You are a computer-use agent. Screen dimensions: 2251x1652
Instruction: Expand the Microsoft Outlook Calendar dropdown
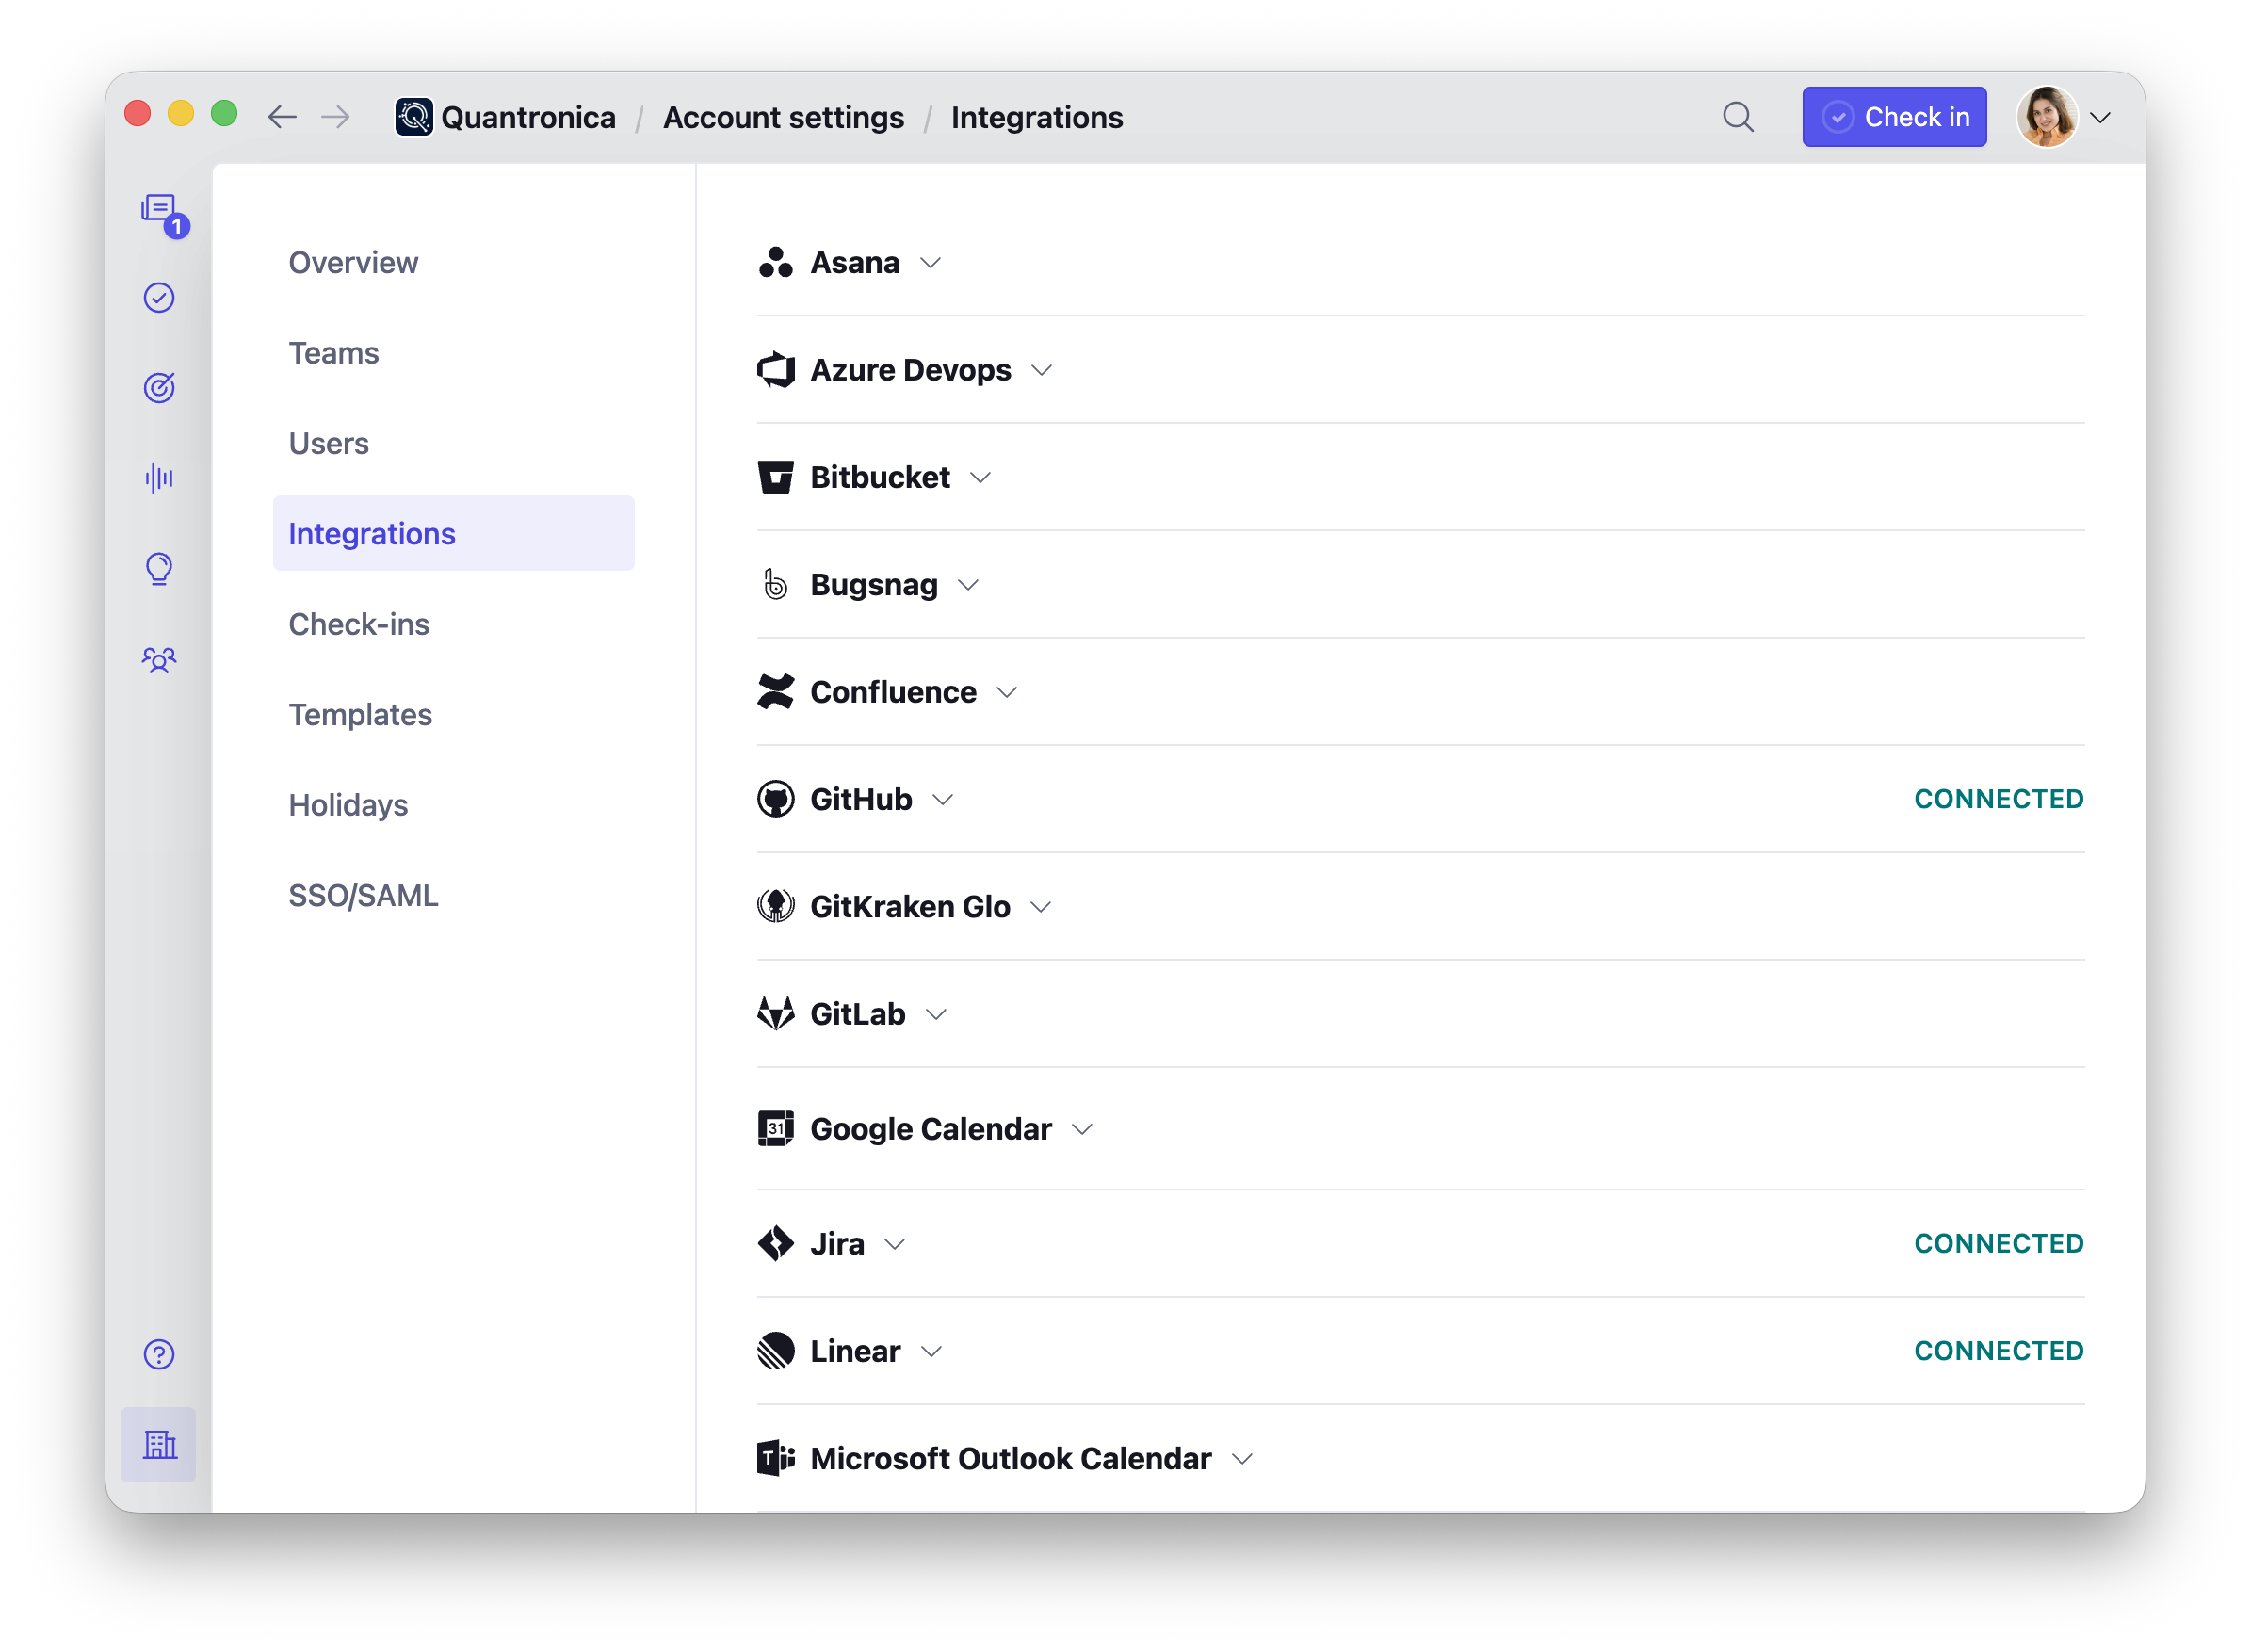(x=1243, y=1458)
